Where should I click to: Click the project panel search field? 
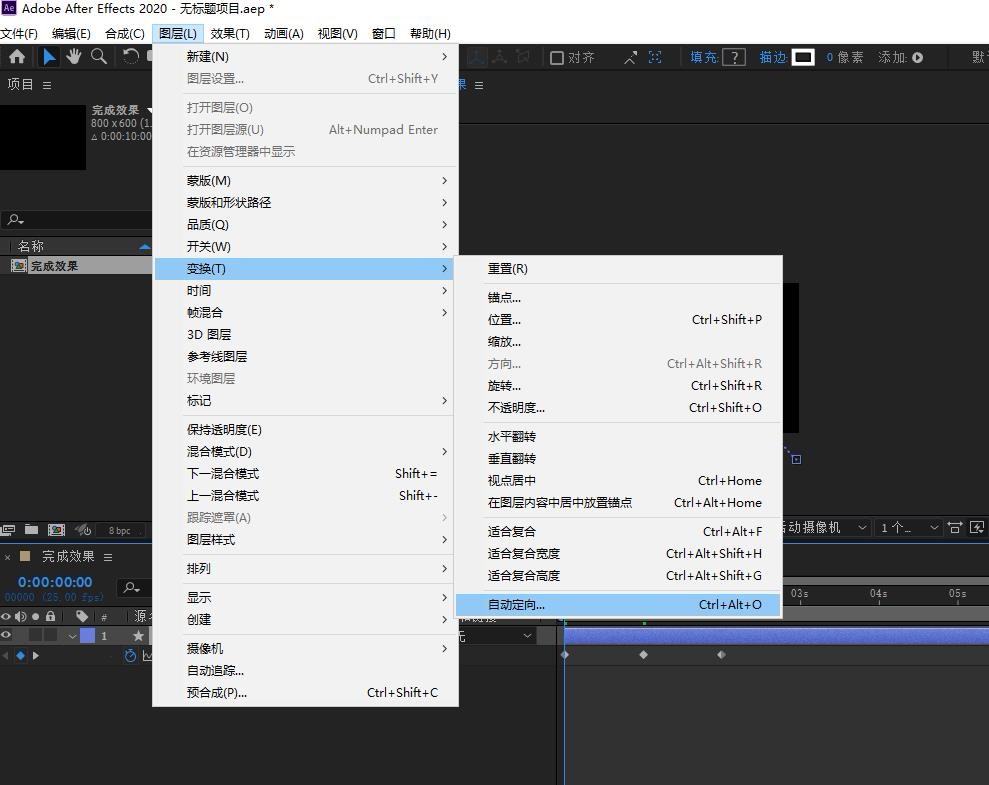pos(76,219)
